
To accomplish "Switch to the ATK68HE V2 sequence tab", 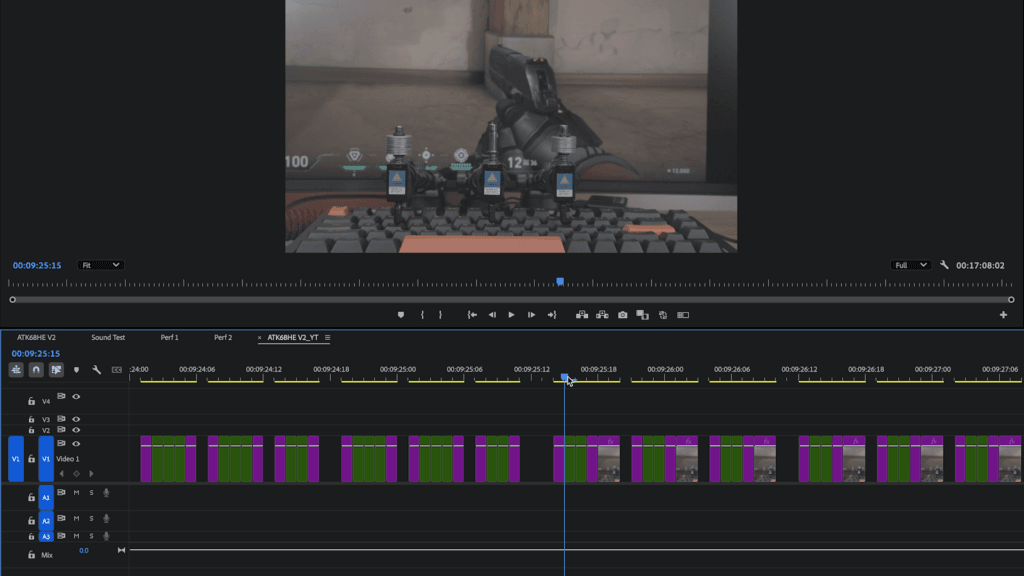I will pos(37,338).
